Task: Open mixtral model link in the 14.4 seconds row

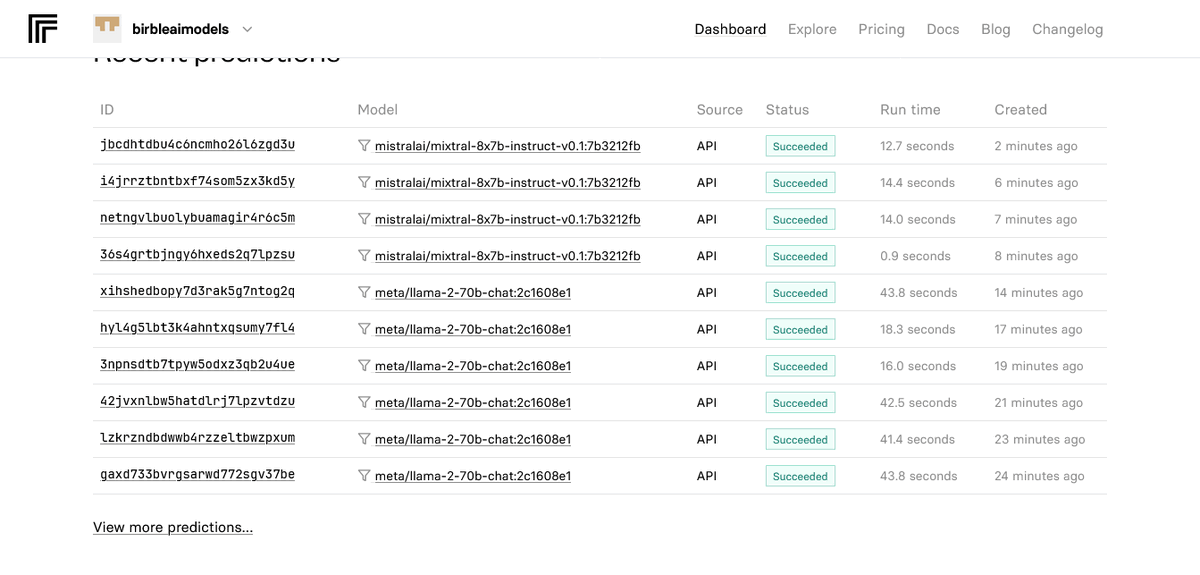Action: pos(508,183)
